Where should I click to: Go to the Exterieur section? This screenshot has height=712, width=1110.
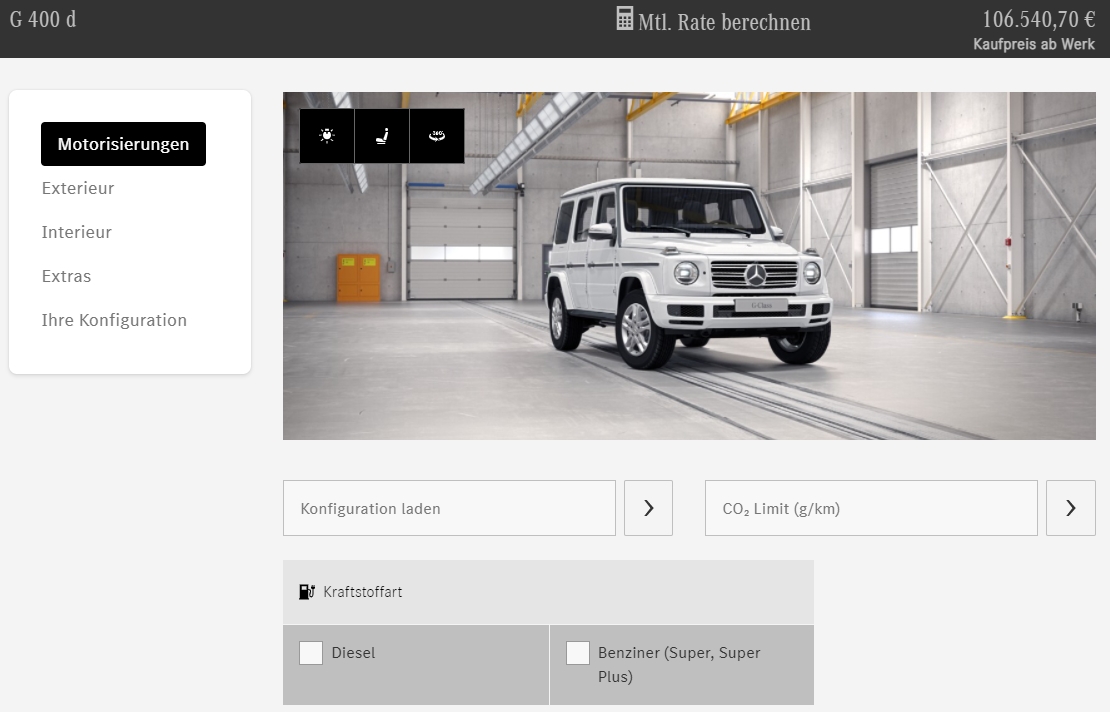pos(78,188)
